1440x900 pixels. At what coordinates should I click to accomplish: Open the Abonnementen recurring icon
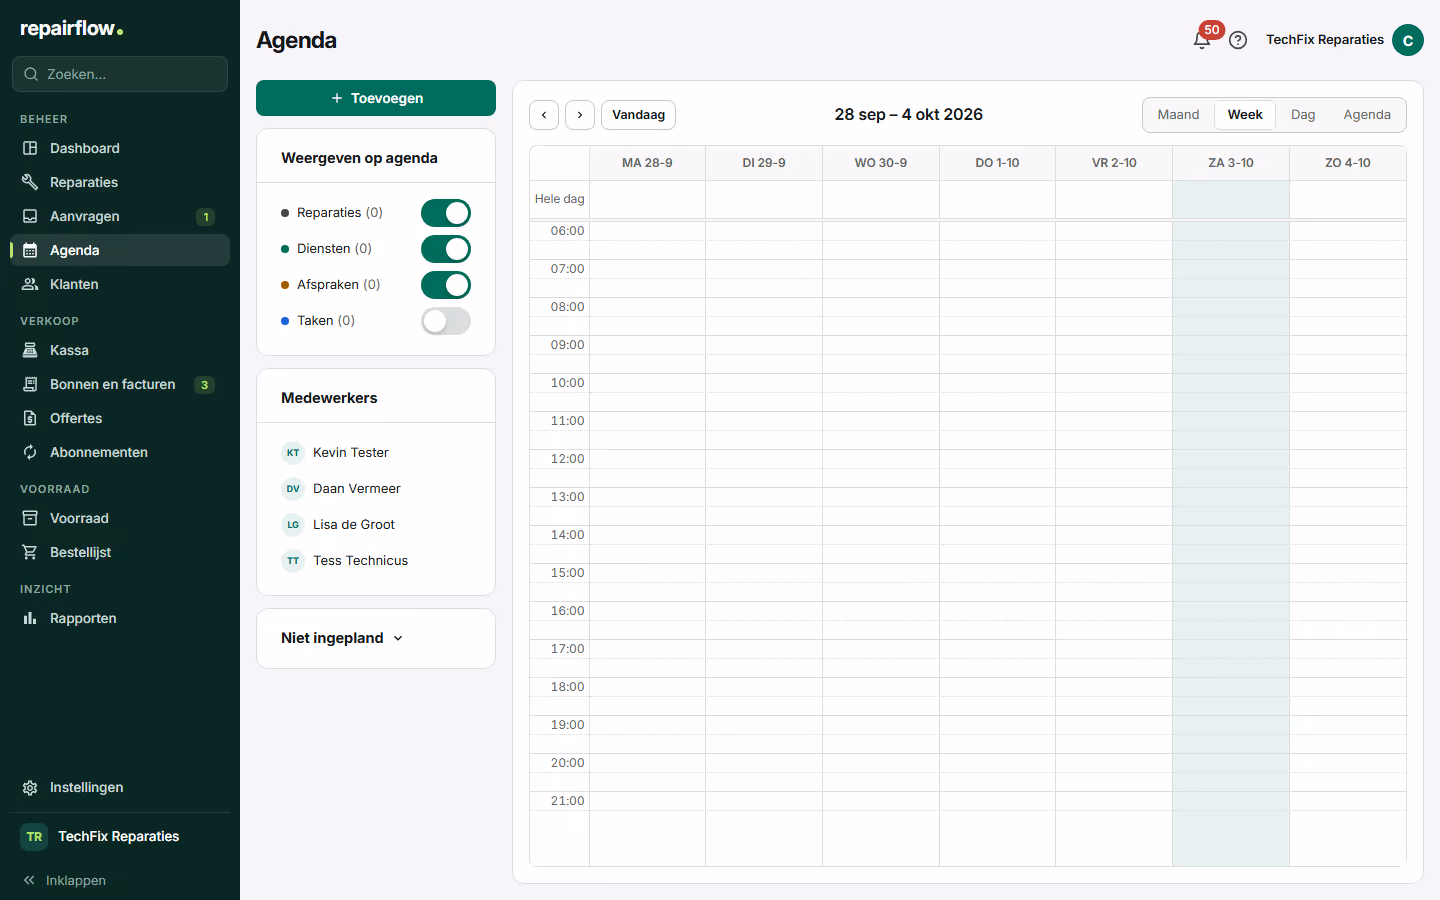pos(30,452)
